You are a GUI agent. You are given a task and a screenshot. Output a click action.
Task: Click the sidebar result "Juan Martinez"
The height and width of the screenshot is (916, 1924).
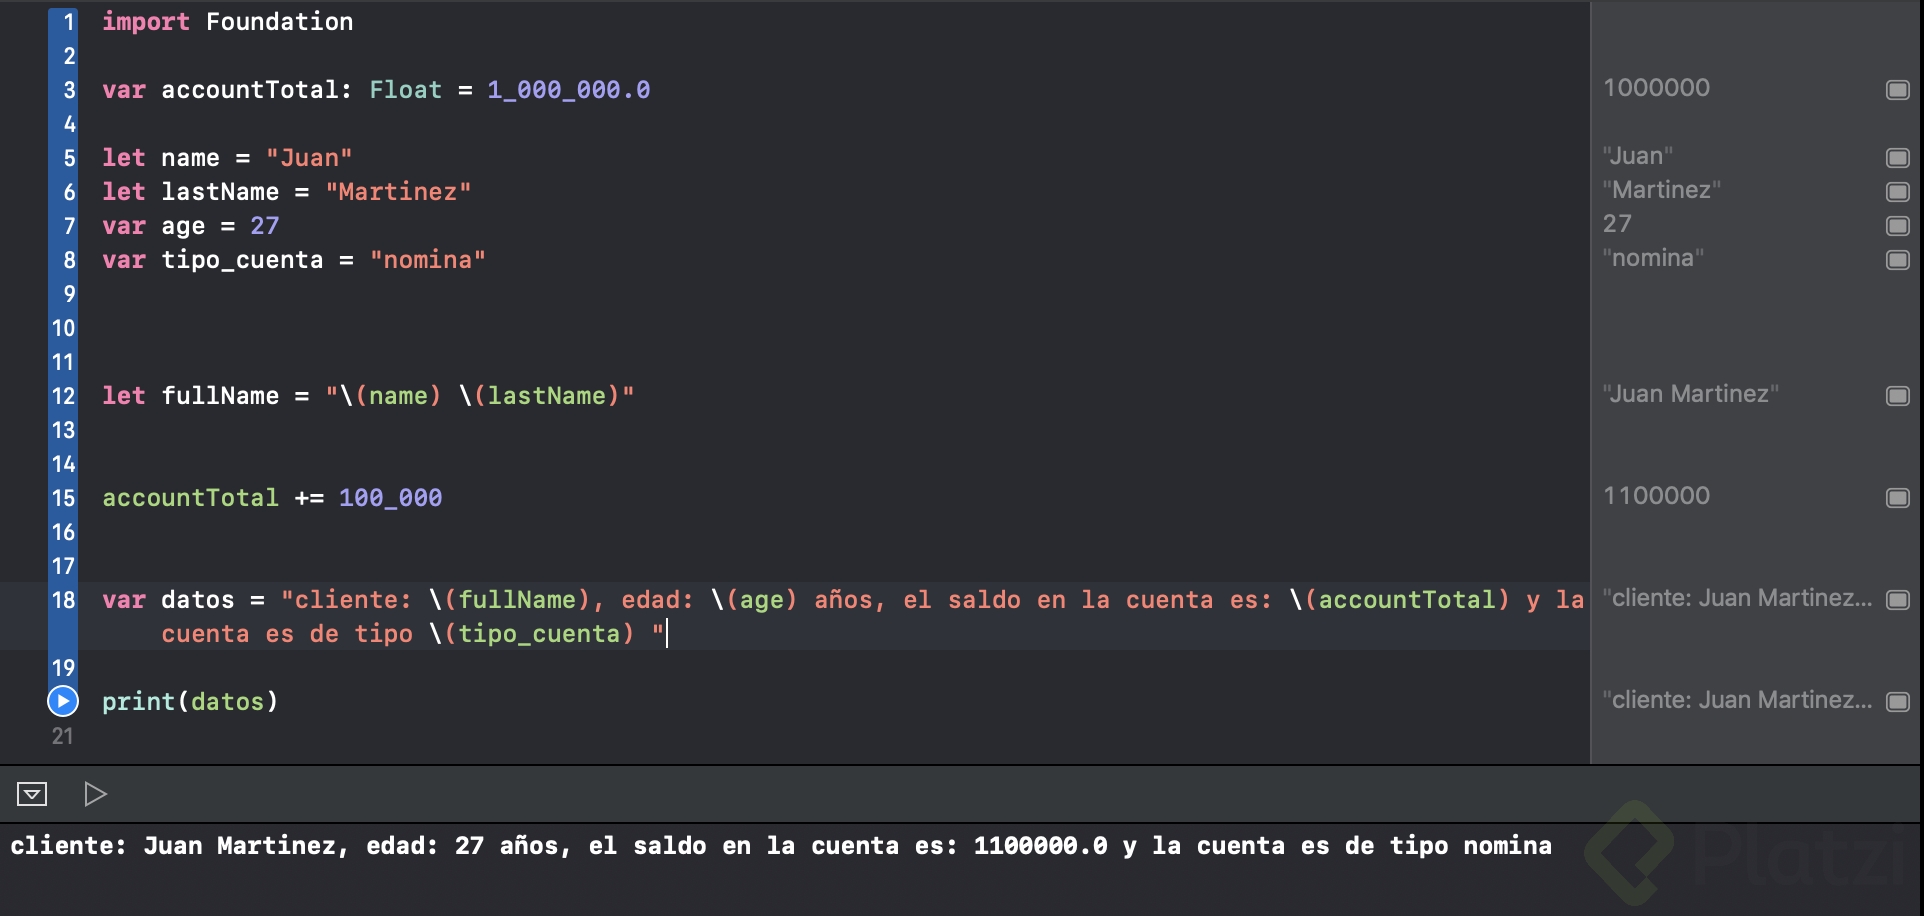[1692, 394]
